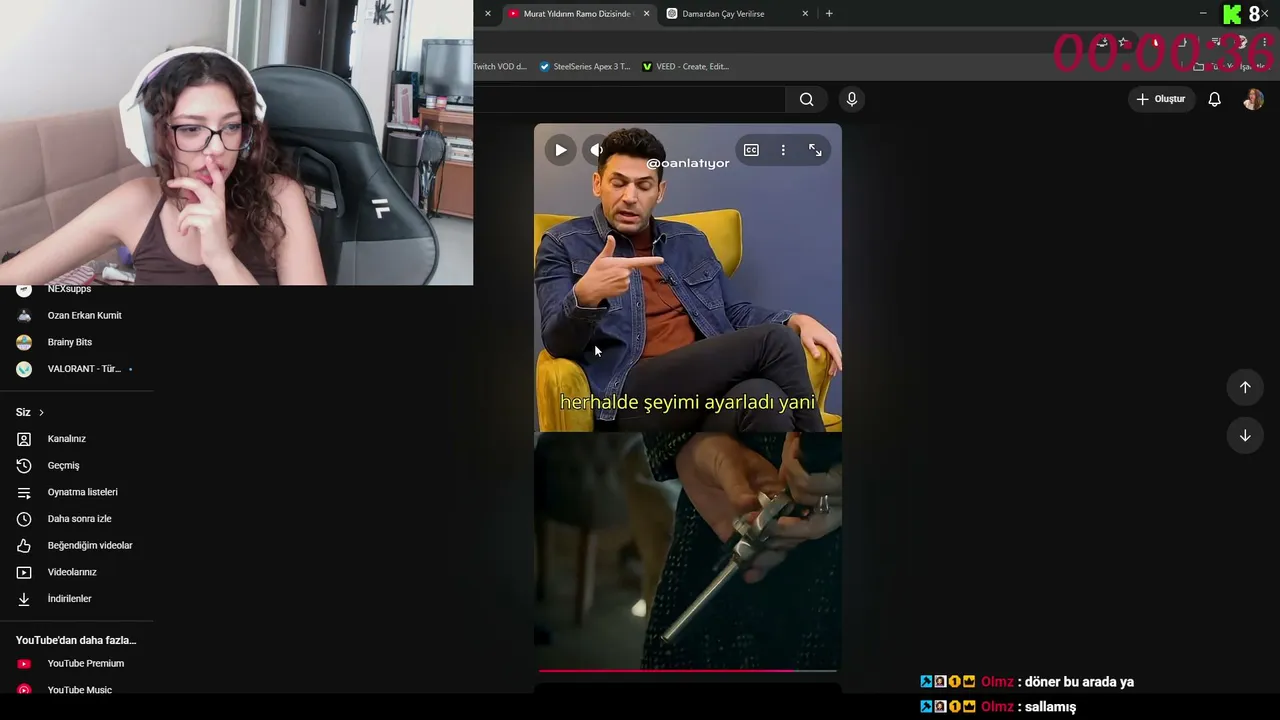Screen dimensions: 1280x720
Task: Open a new browser tab
Action: [x=829, y=14]
